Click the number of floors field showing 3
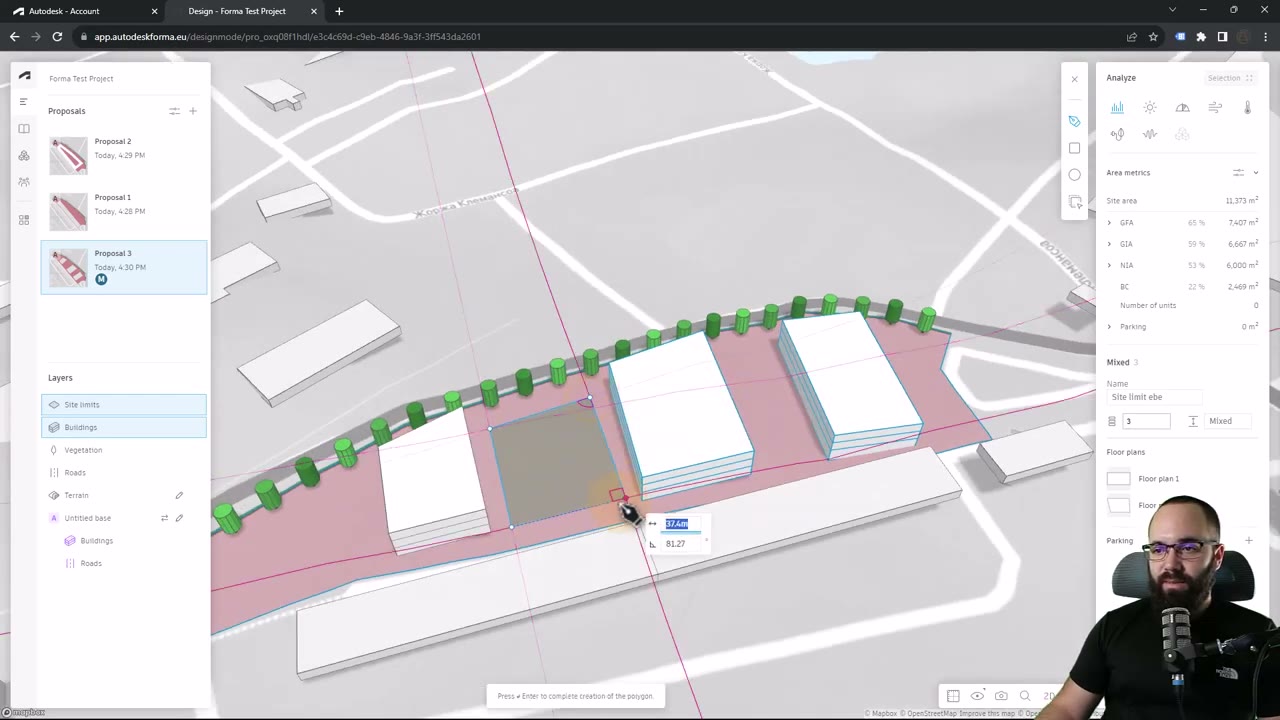This screenshot has width=1280, height=720. tap(1146, 421)
